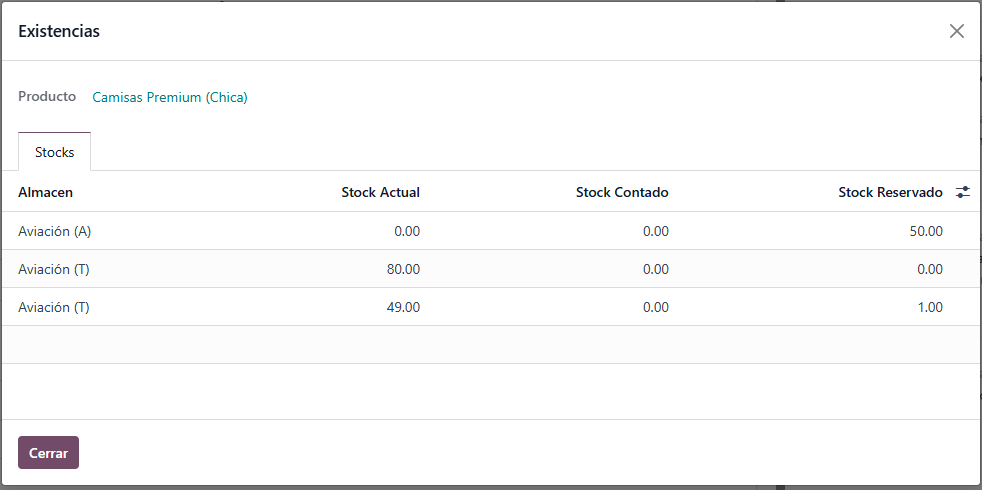Open the column options adjust icon
The image size is (982, 490).
[963, 192]
